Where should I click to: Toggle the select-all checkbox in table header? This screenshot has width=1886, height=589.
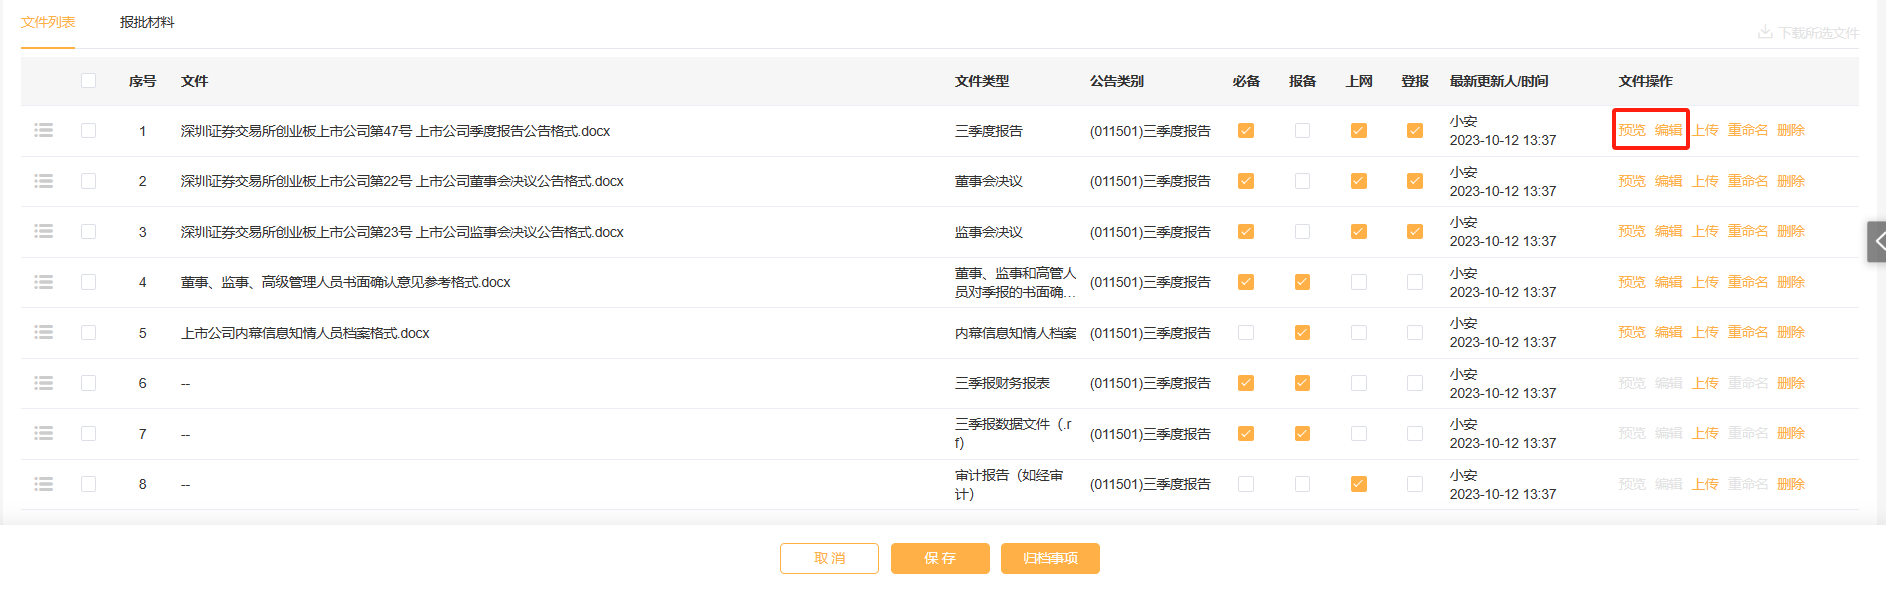click(x=89, y=81)
